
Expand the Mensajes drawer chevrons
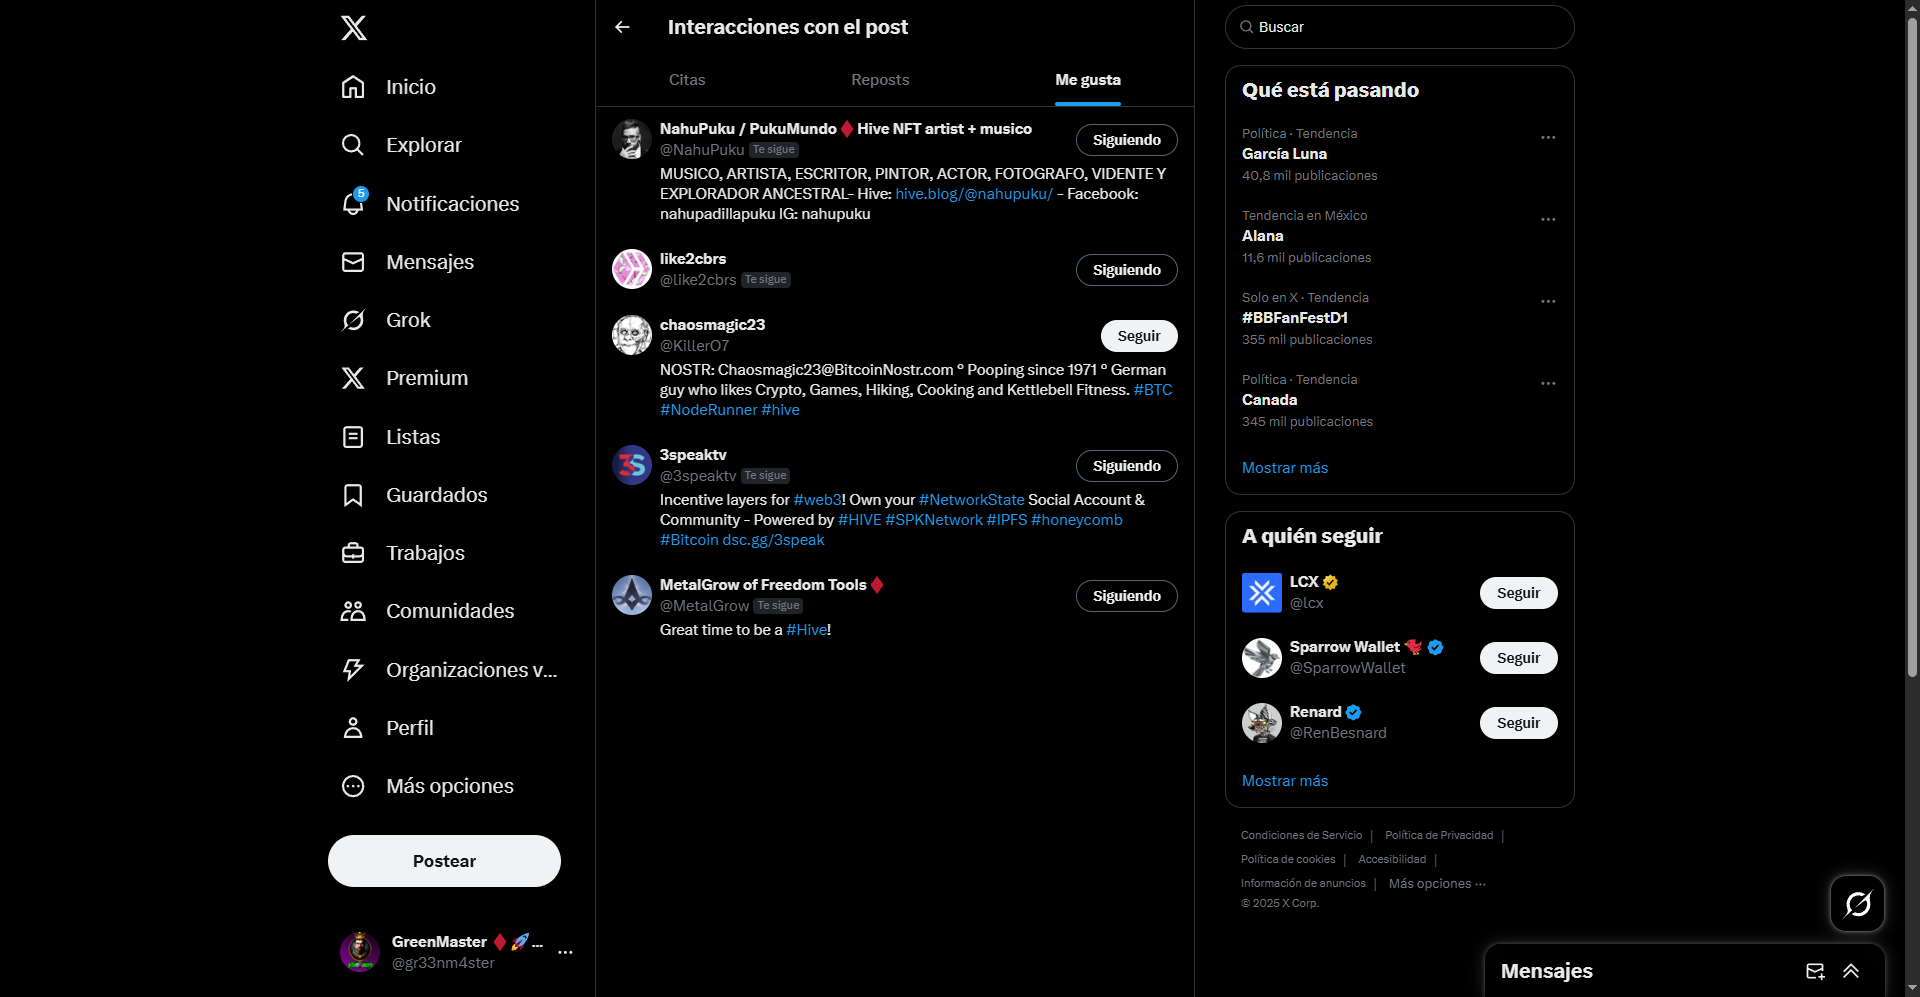pos(1851,971)
